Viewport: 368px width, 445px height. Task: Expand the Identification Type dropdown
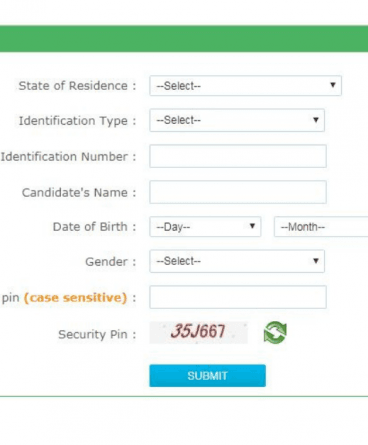[x=237, y=120]
